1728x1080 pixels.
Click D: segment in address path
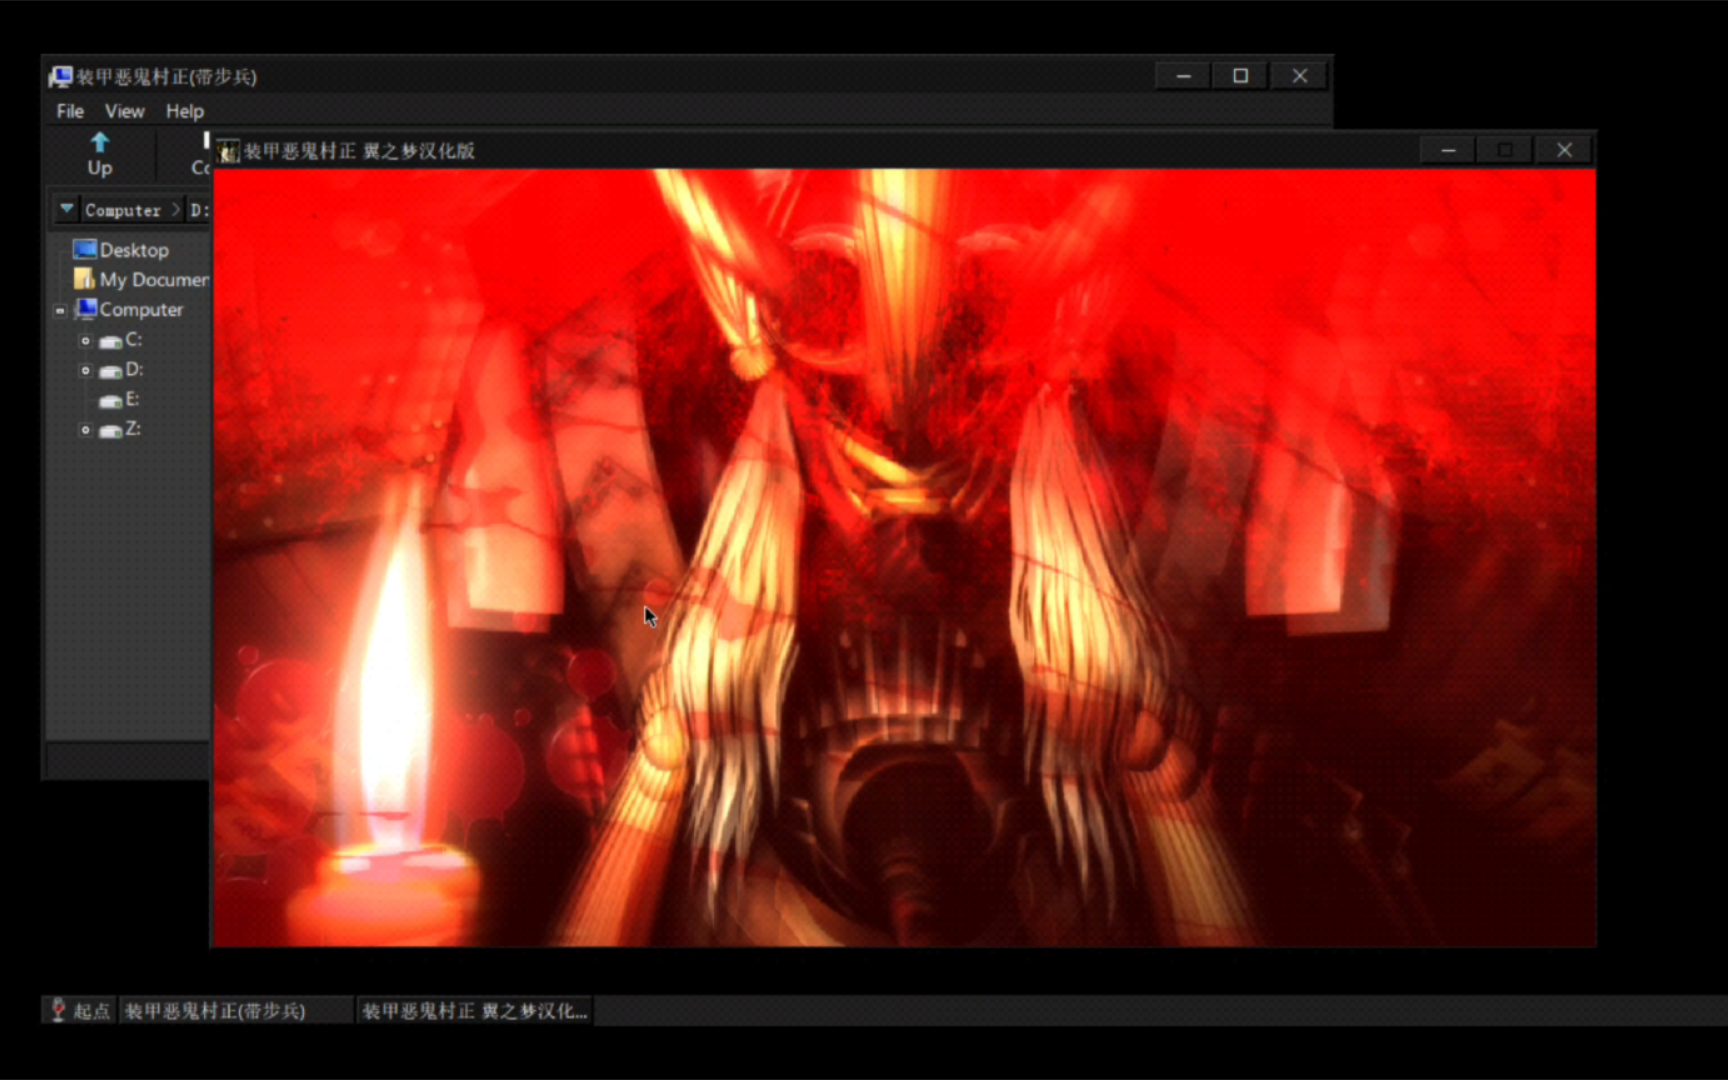coord(198,210)
